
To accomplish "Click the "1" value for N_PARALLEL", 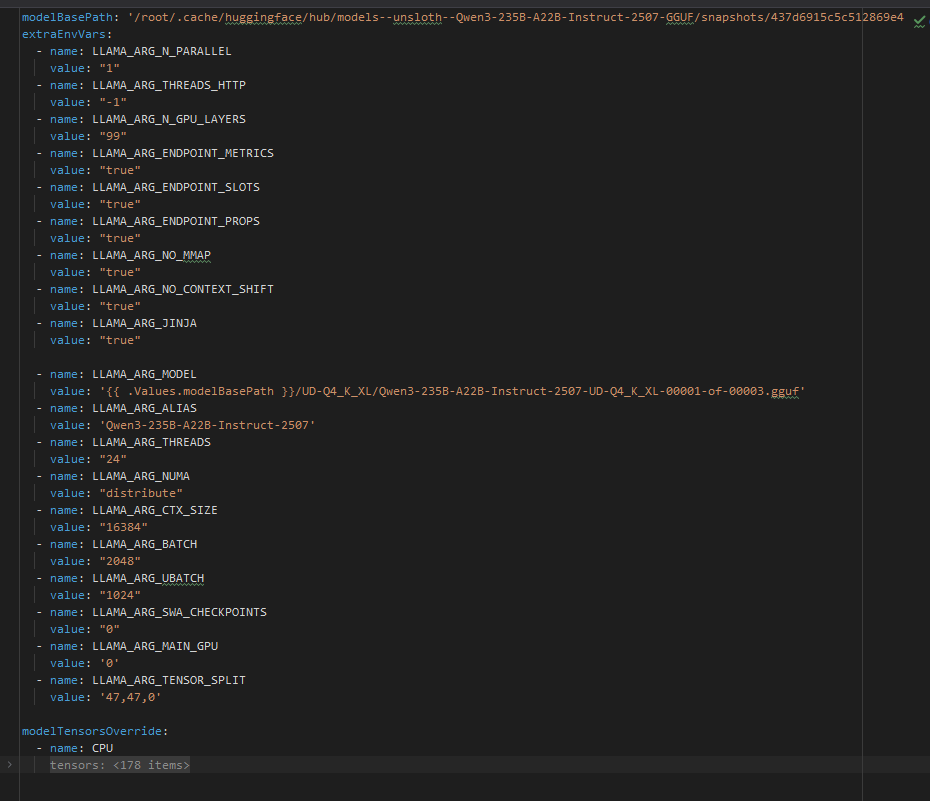I will (x=109, y=69).
